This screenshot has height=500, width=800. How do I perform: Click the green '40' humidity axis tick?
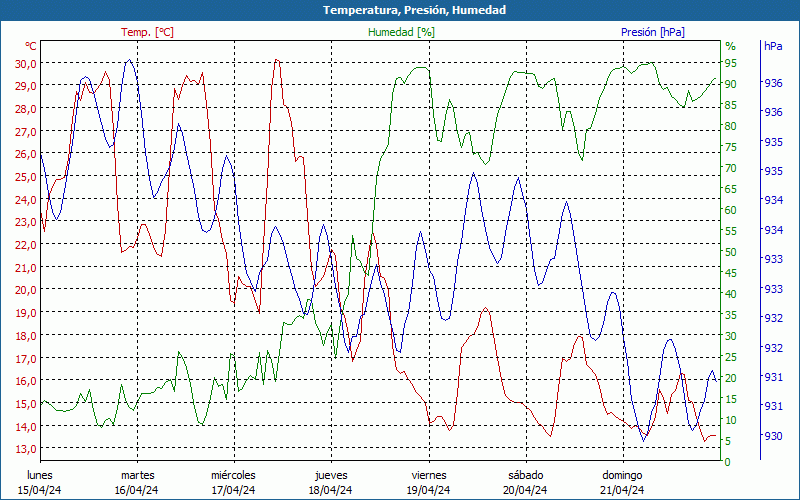(731, 294)
